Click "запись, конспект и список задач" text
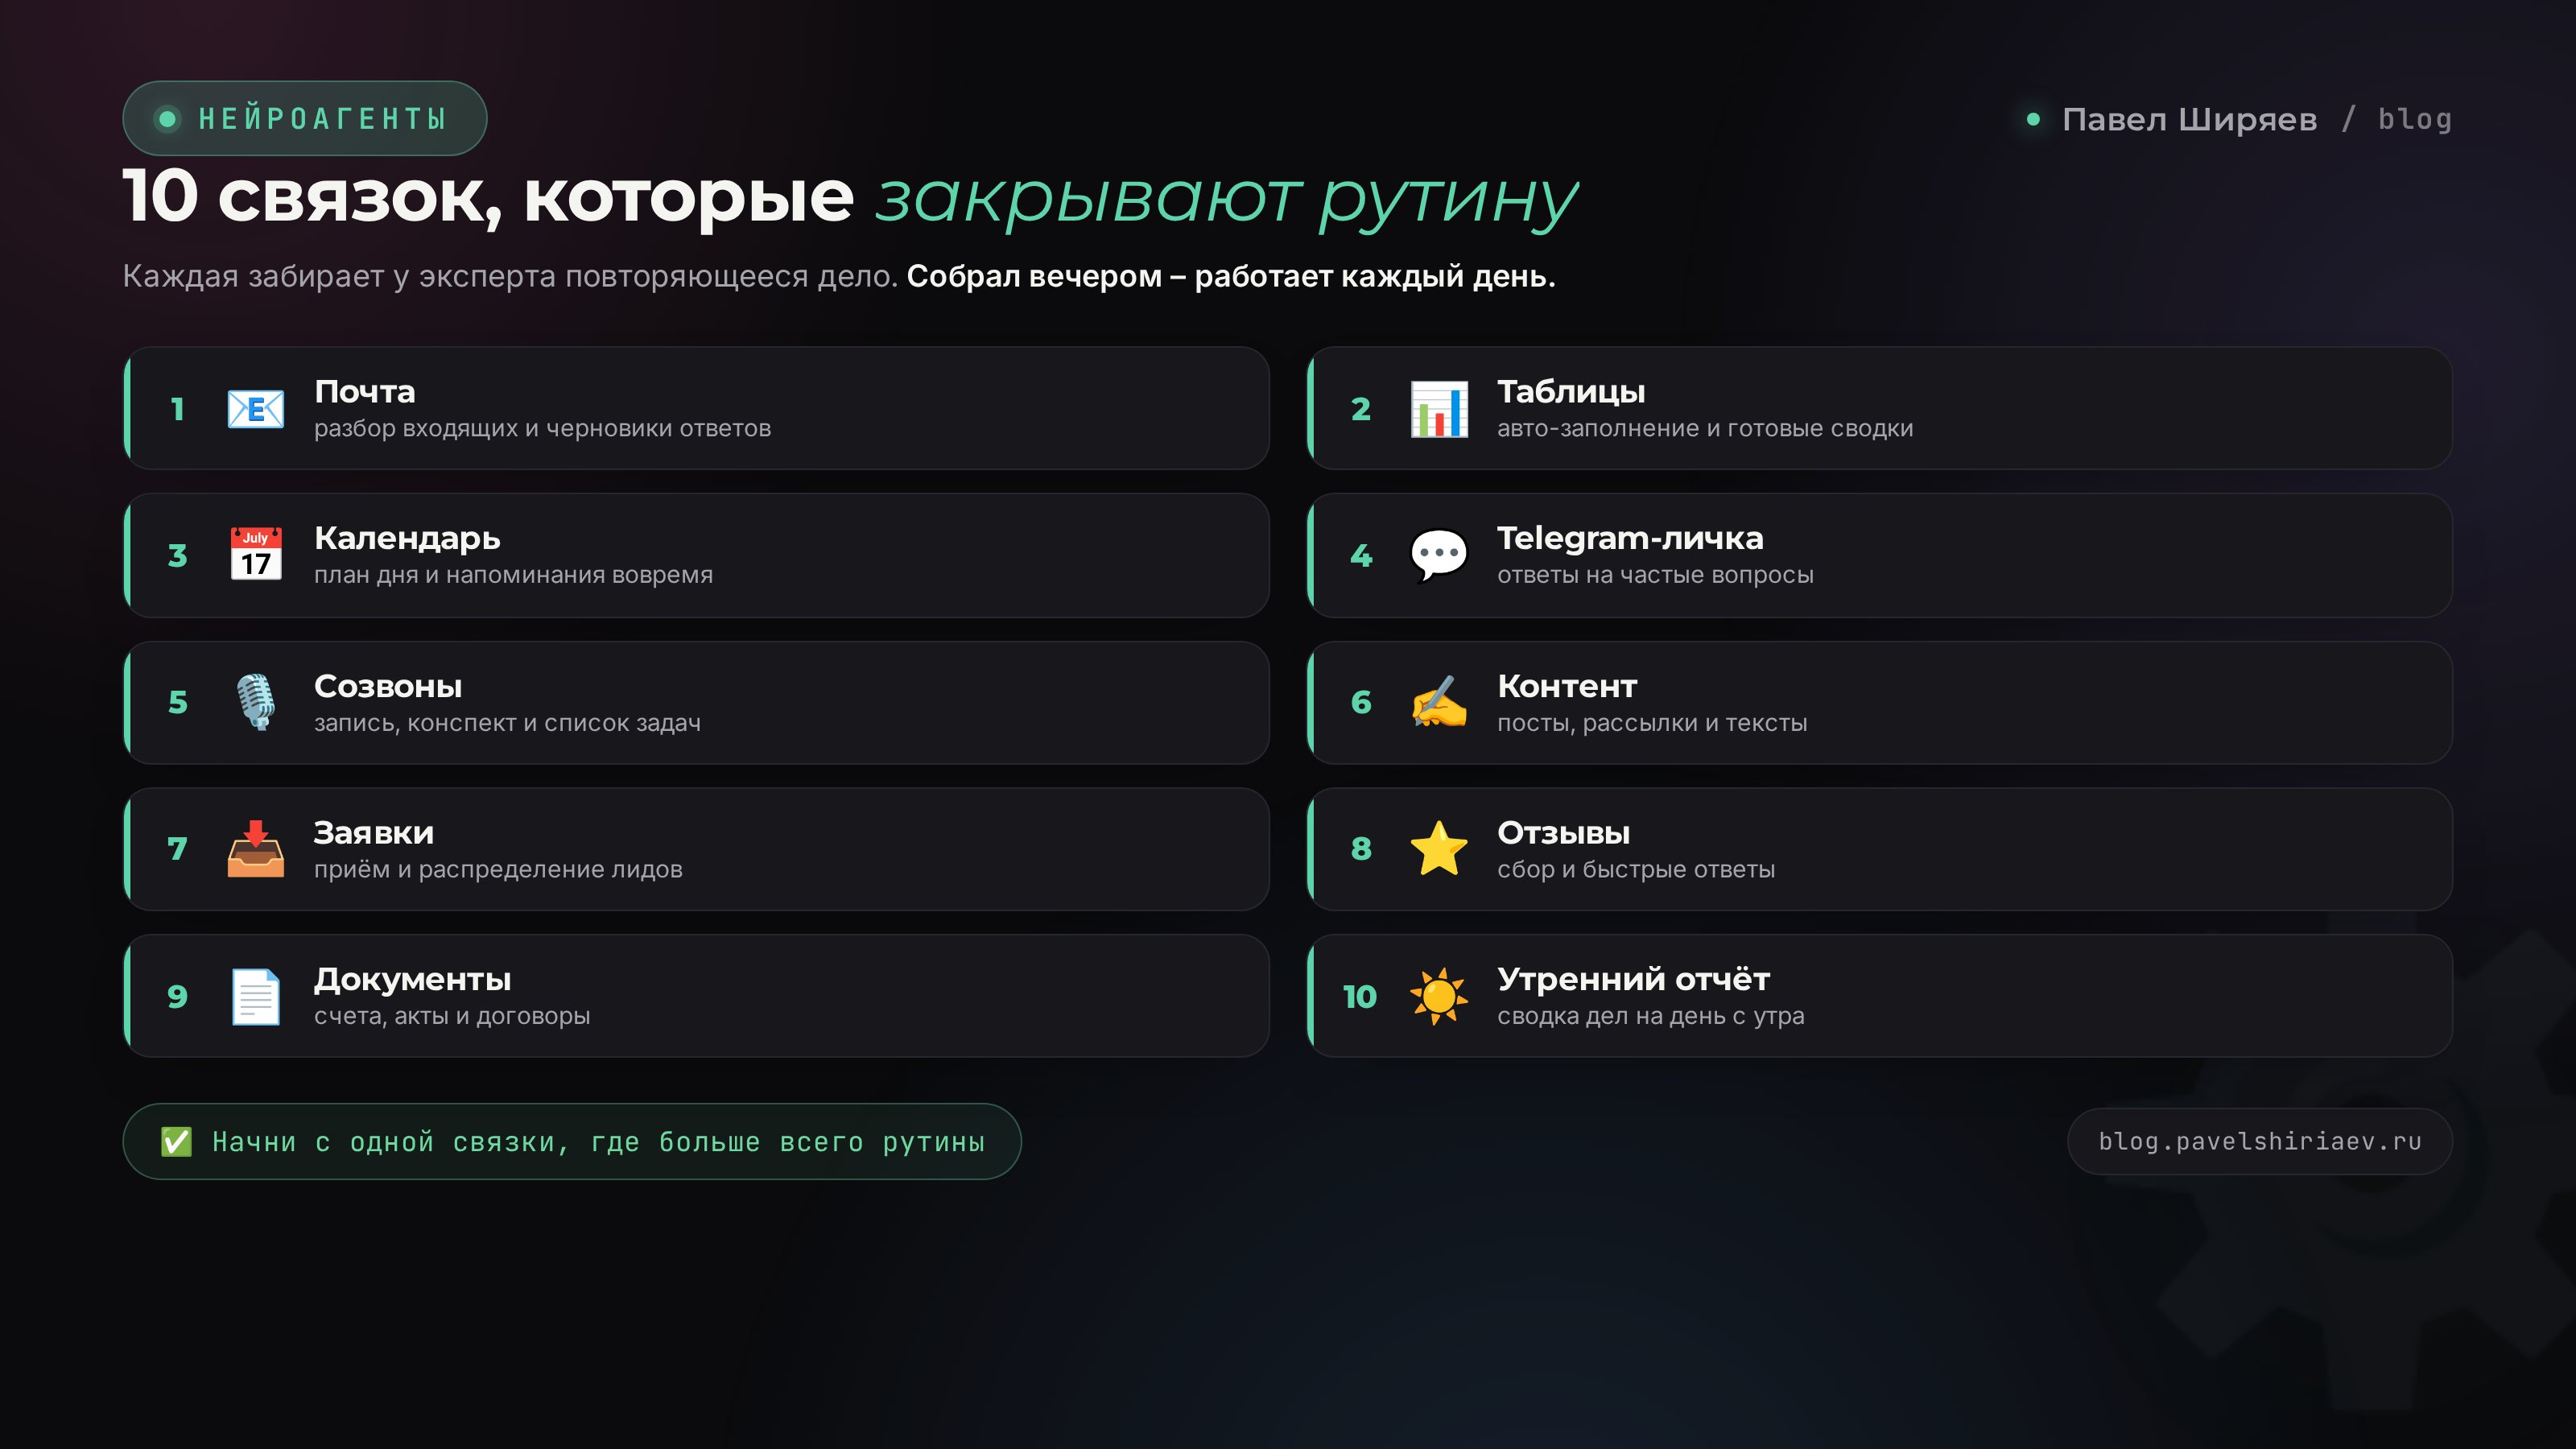This screenshot has width=2576, height=1449. (x=507, y=723)
